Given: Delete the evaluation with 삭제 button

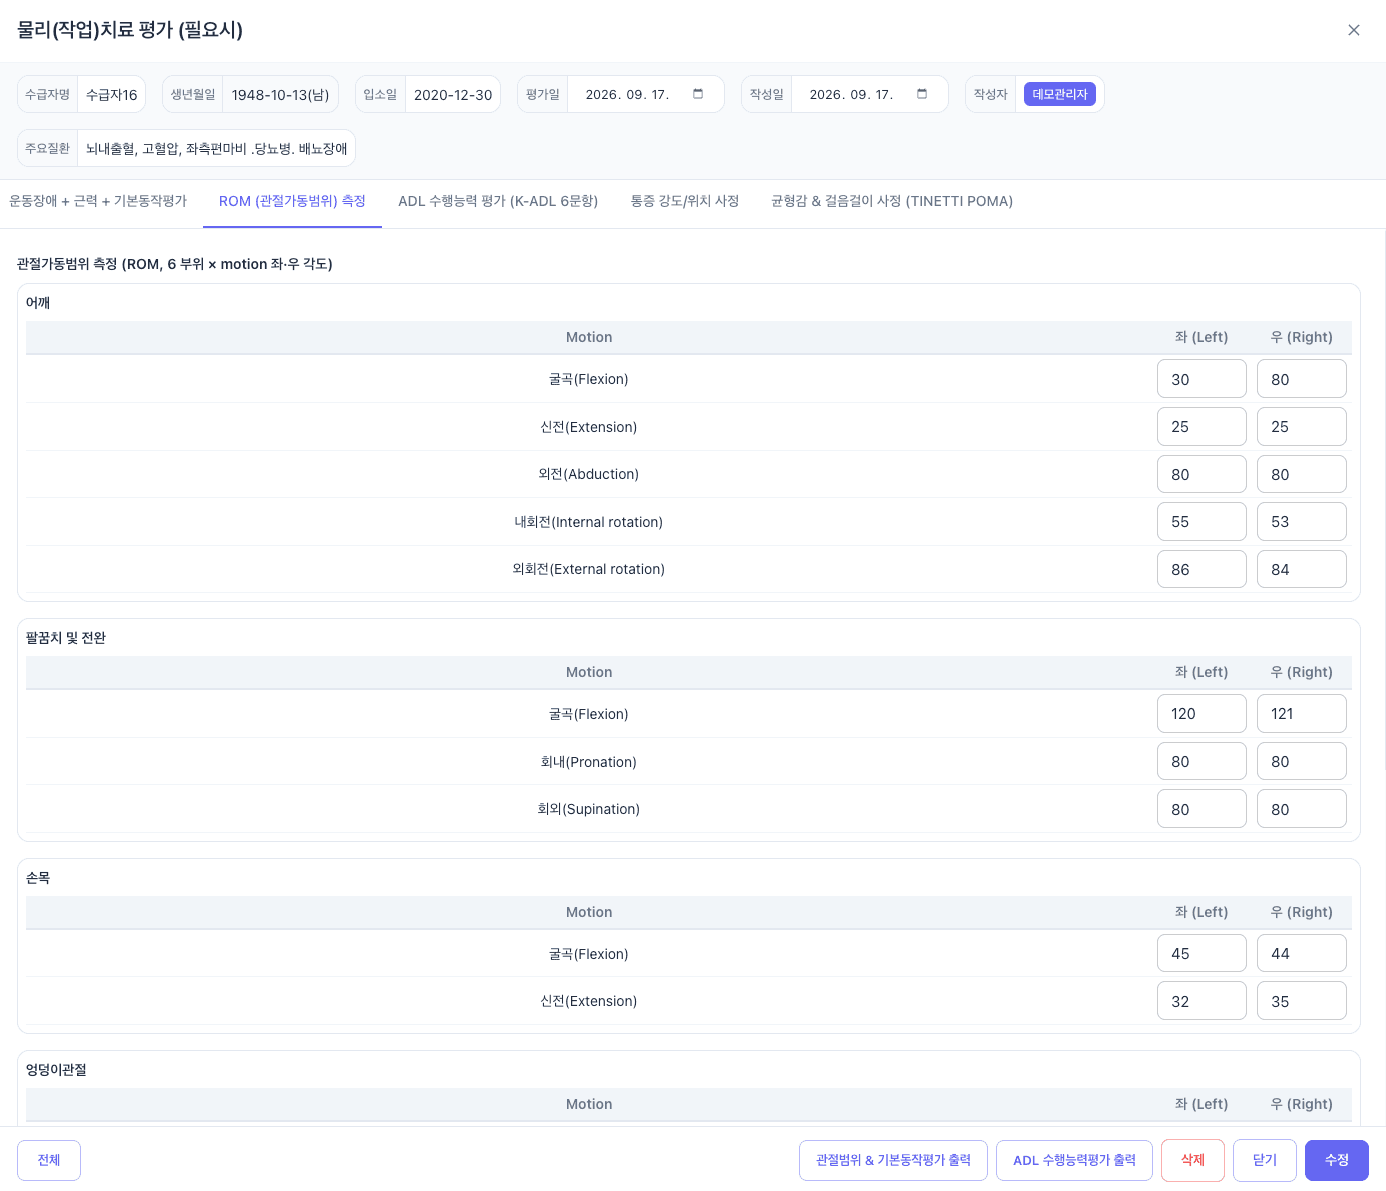Looking at the screenshot, I should [x=1193, y=1160].
